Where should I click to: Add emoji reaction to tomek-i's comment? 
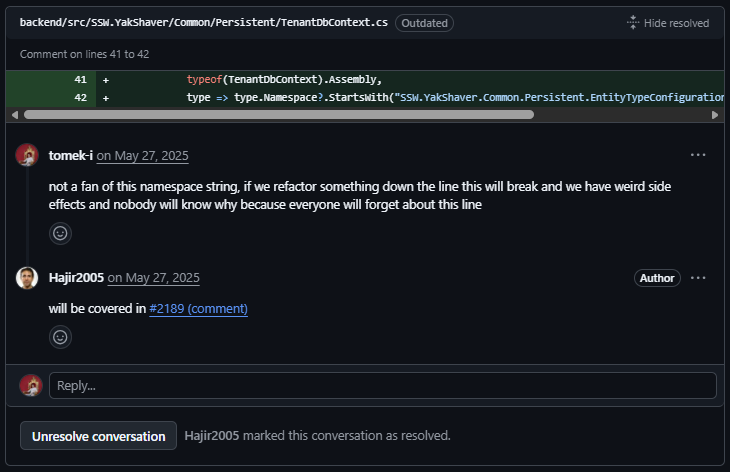61,233
